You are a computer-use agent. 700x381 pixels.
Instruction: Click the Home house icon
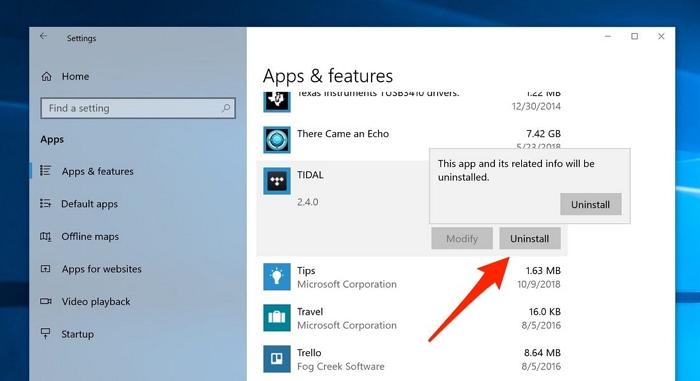point(46,76)
